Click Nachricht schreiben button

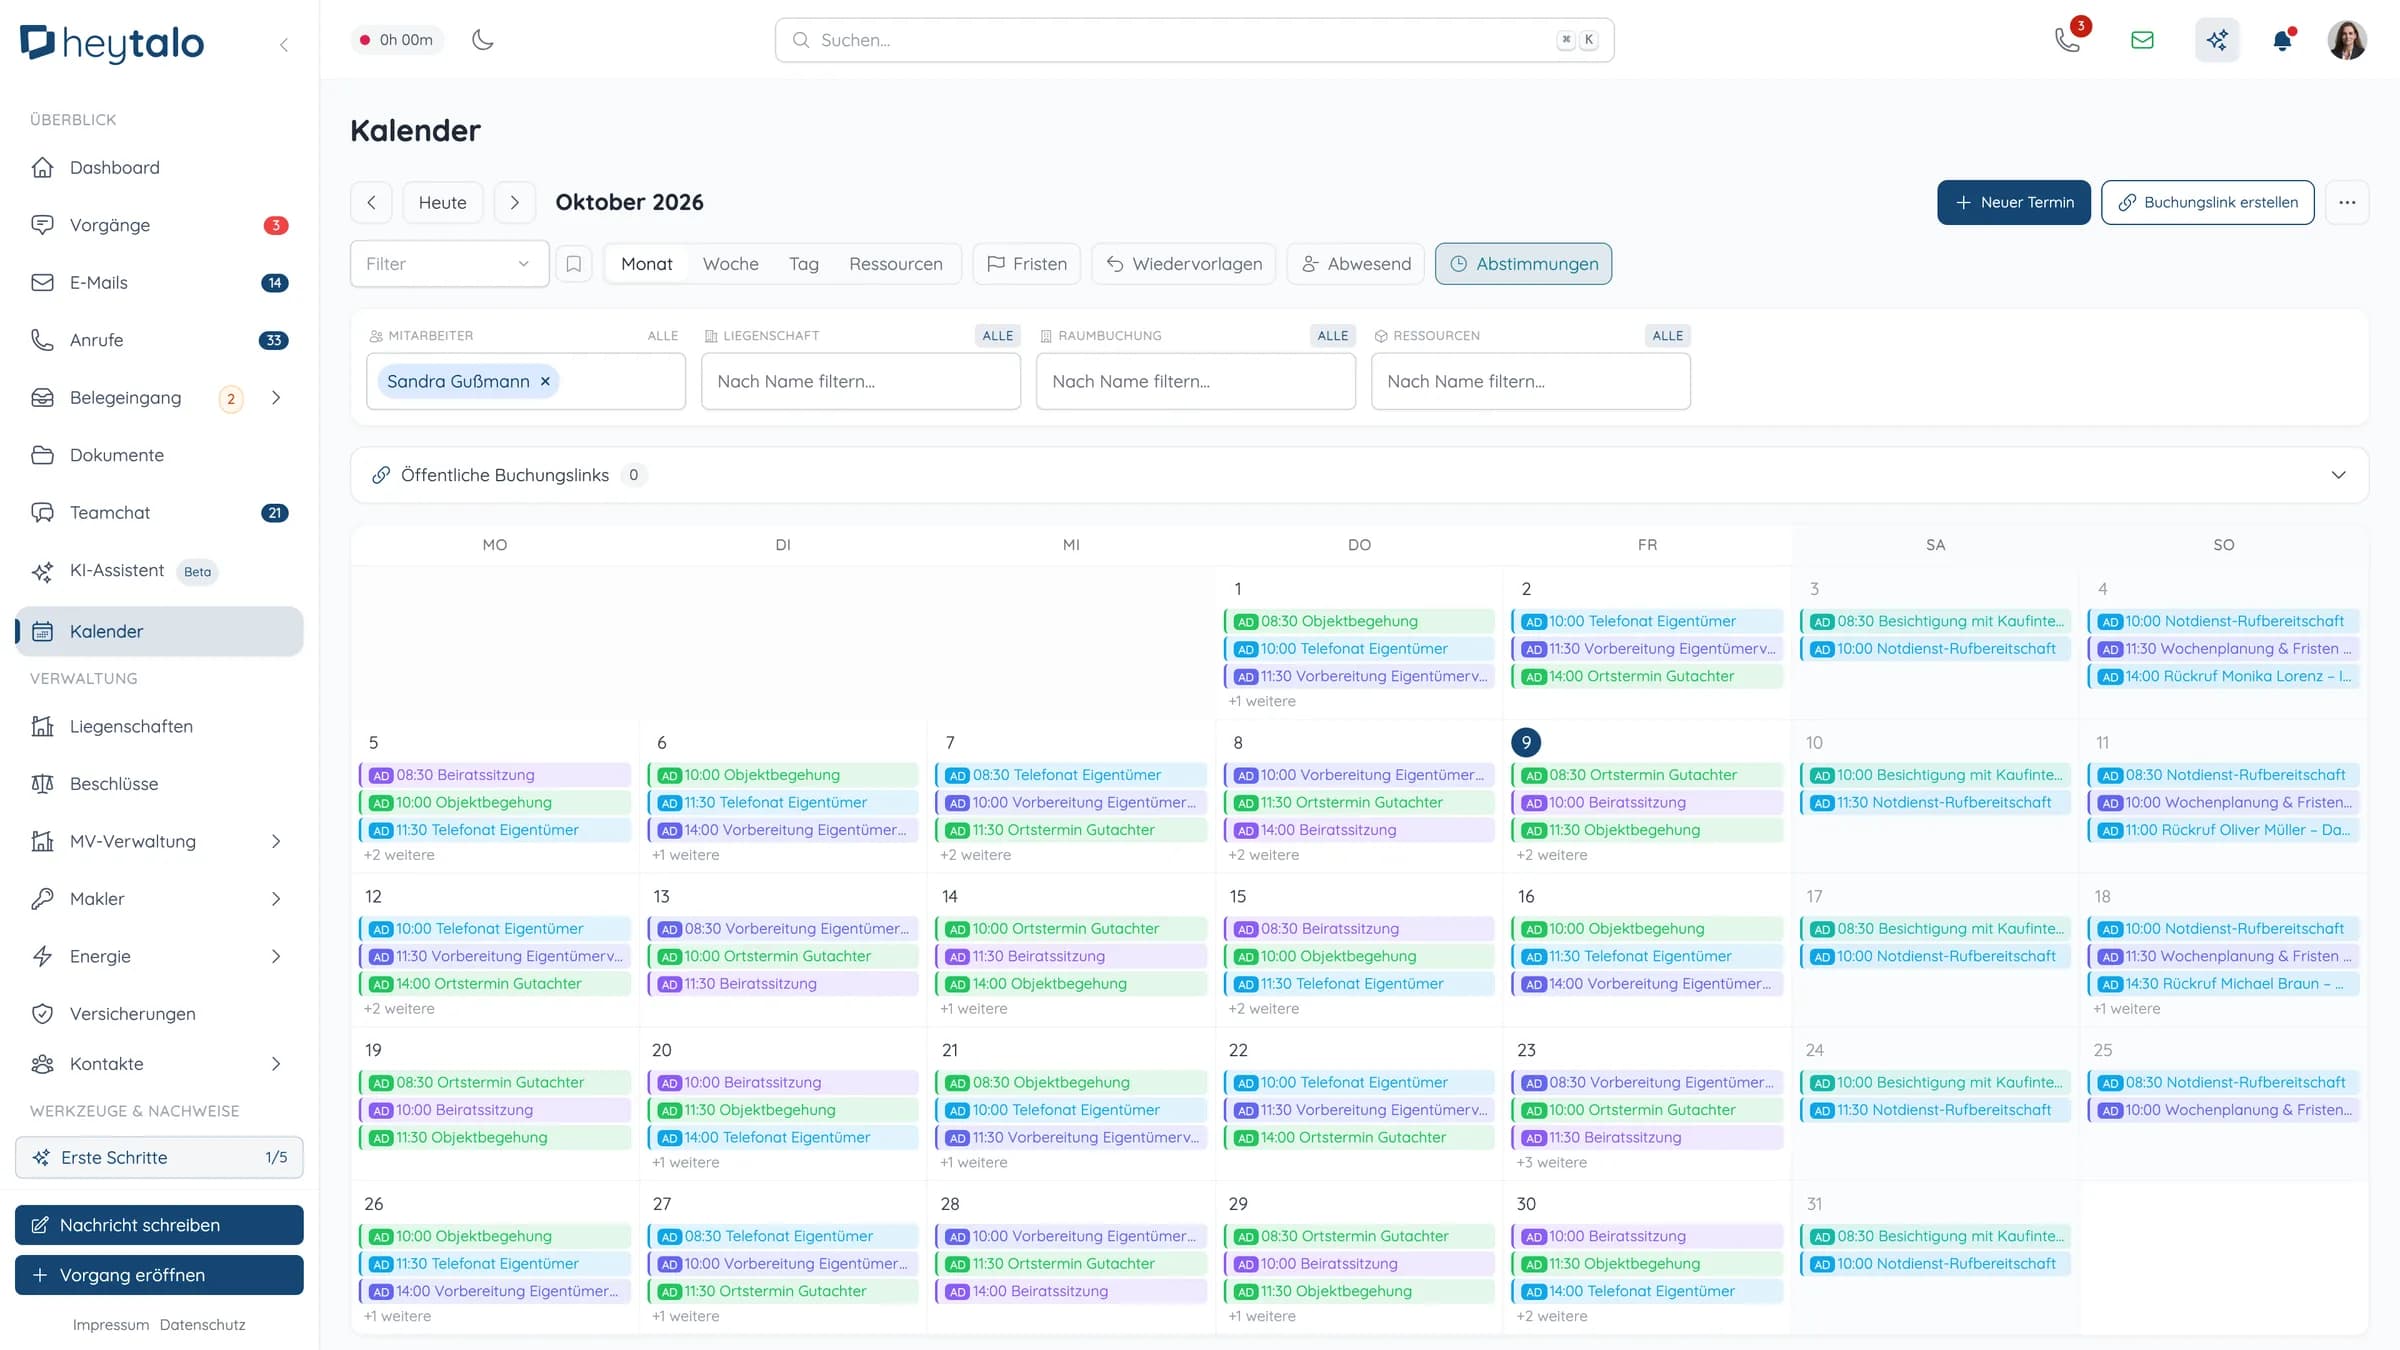coord(159,1225)
